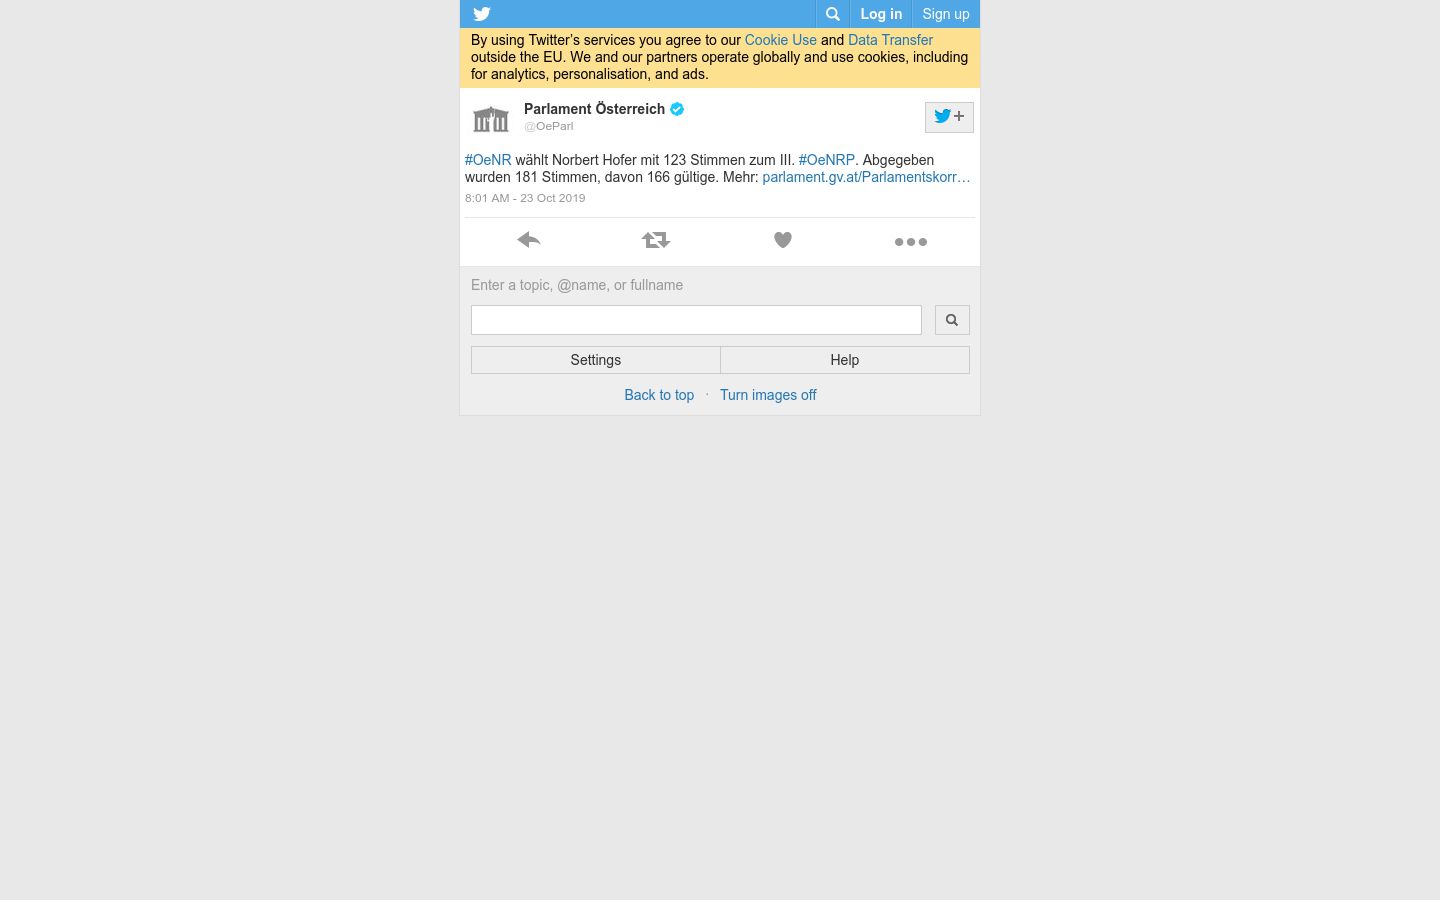The height and width of the screenshot is (900, 1440).
Task: Open the Settings tab
Action: (596, 360)
